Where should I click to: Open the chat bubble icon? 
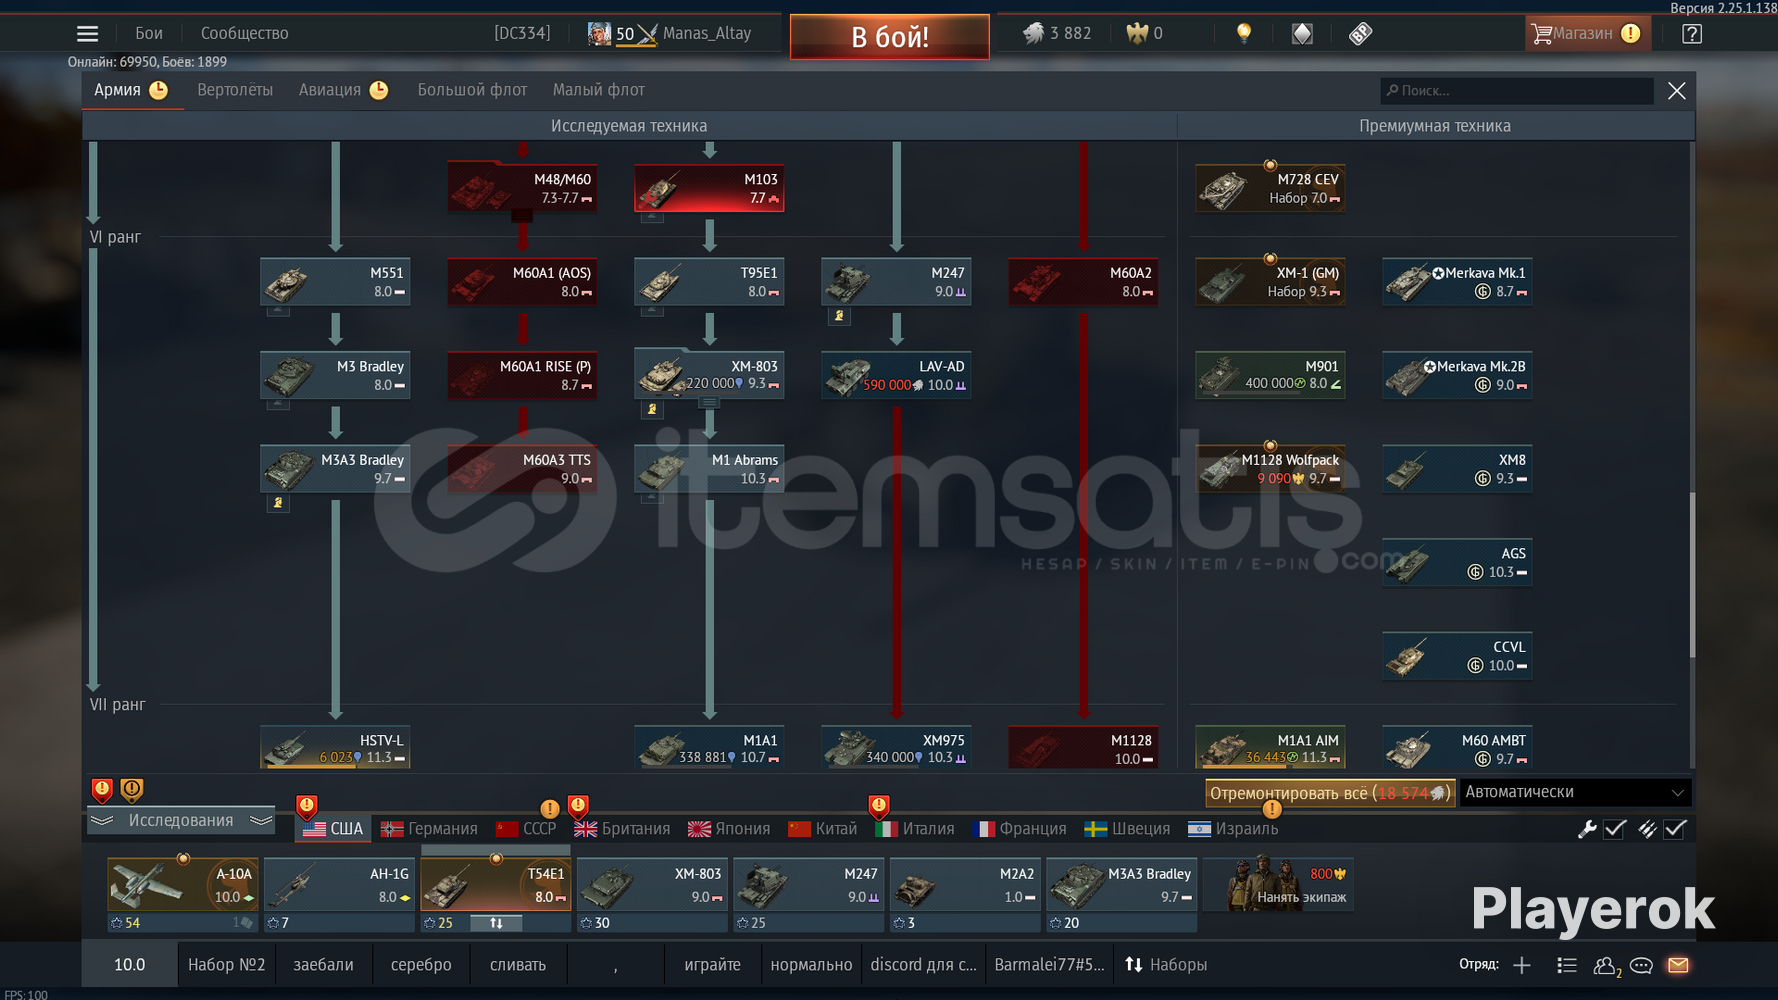pyautogui.click(x=1641, y=965)
